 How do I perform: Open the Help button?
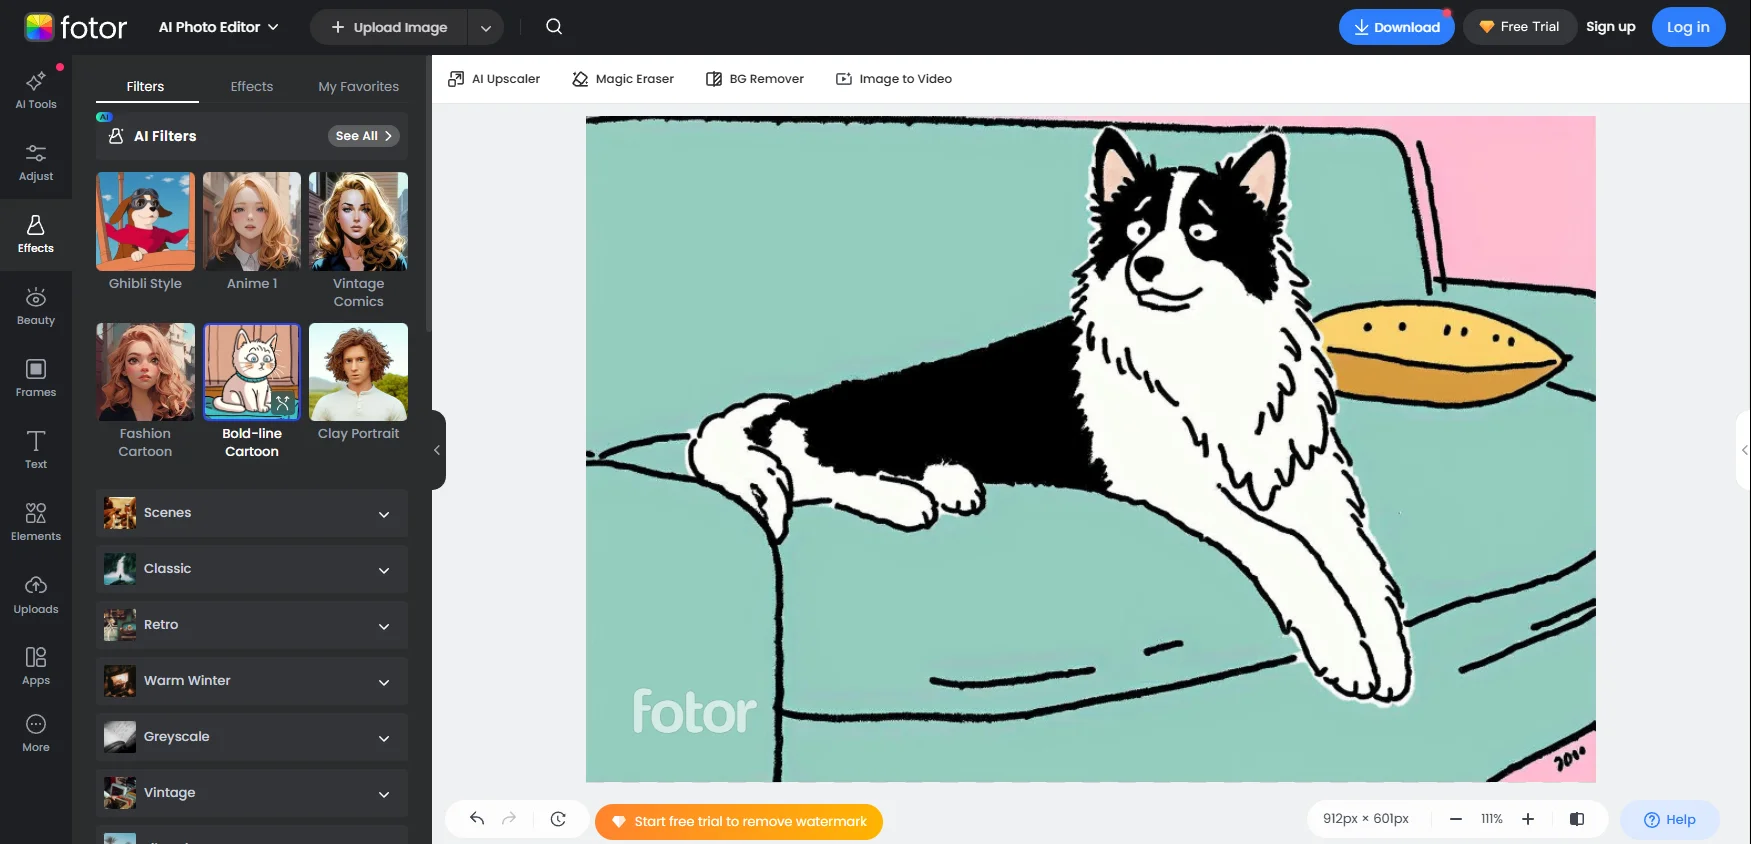coord(1670,819)
